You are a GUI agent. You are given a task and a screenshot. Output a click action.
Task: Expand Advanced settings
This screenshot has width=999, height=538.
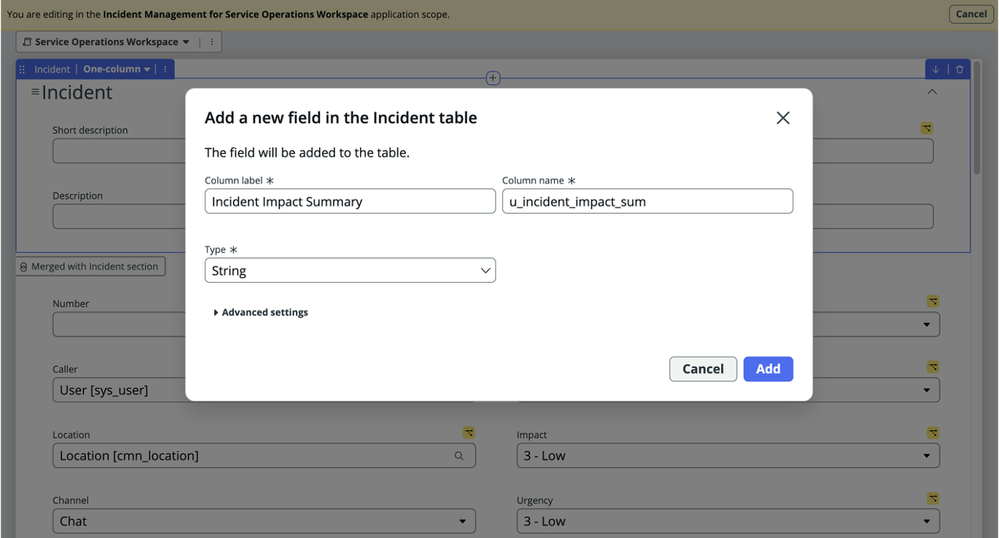[x=261, y=312]
